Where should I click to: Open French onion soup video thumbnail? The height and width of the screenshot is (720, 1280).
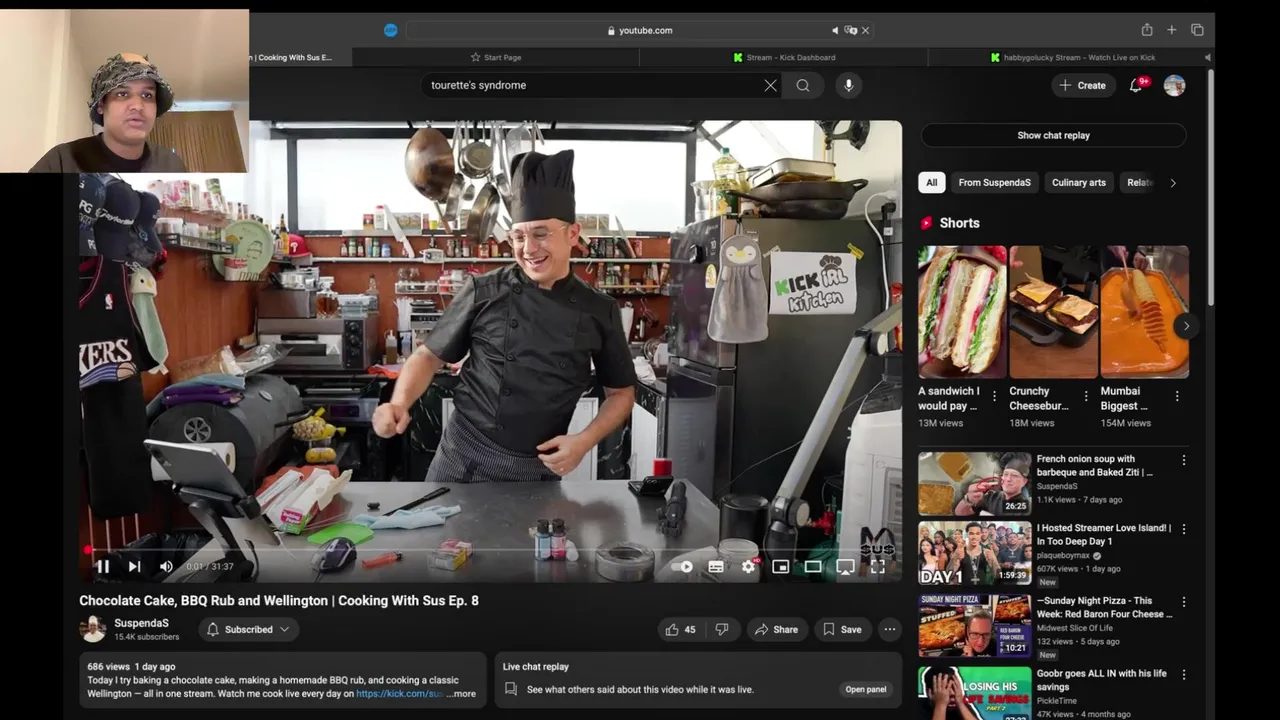pyautogui.click(x=974, y=484)
